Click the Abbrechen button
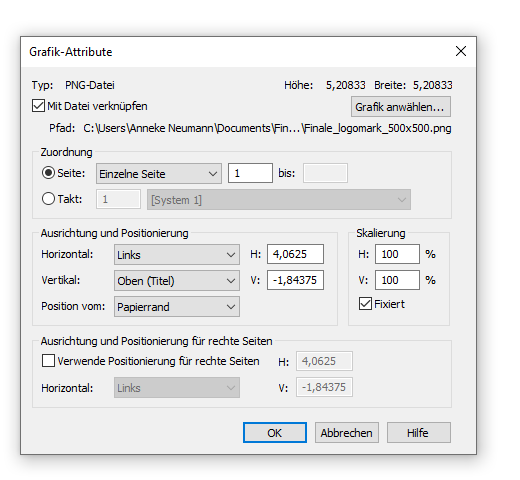This screenshot has height=480, width=520. tap(347, 433)
